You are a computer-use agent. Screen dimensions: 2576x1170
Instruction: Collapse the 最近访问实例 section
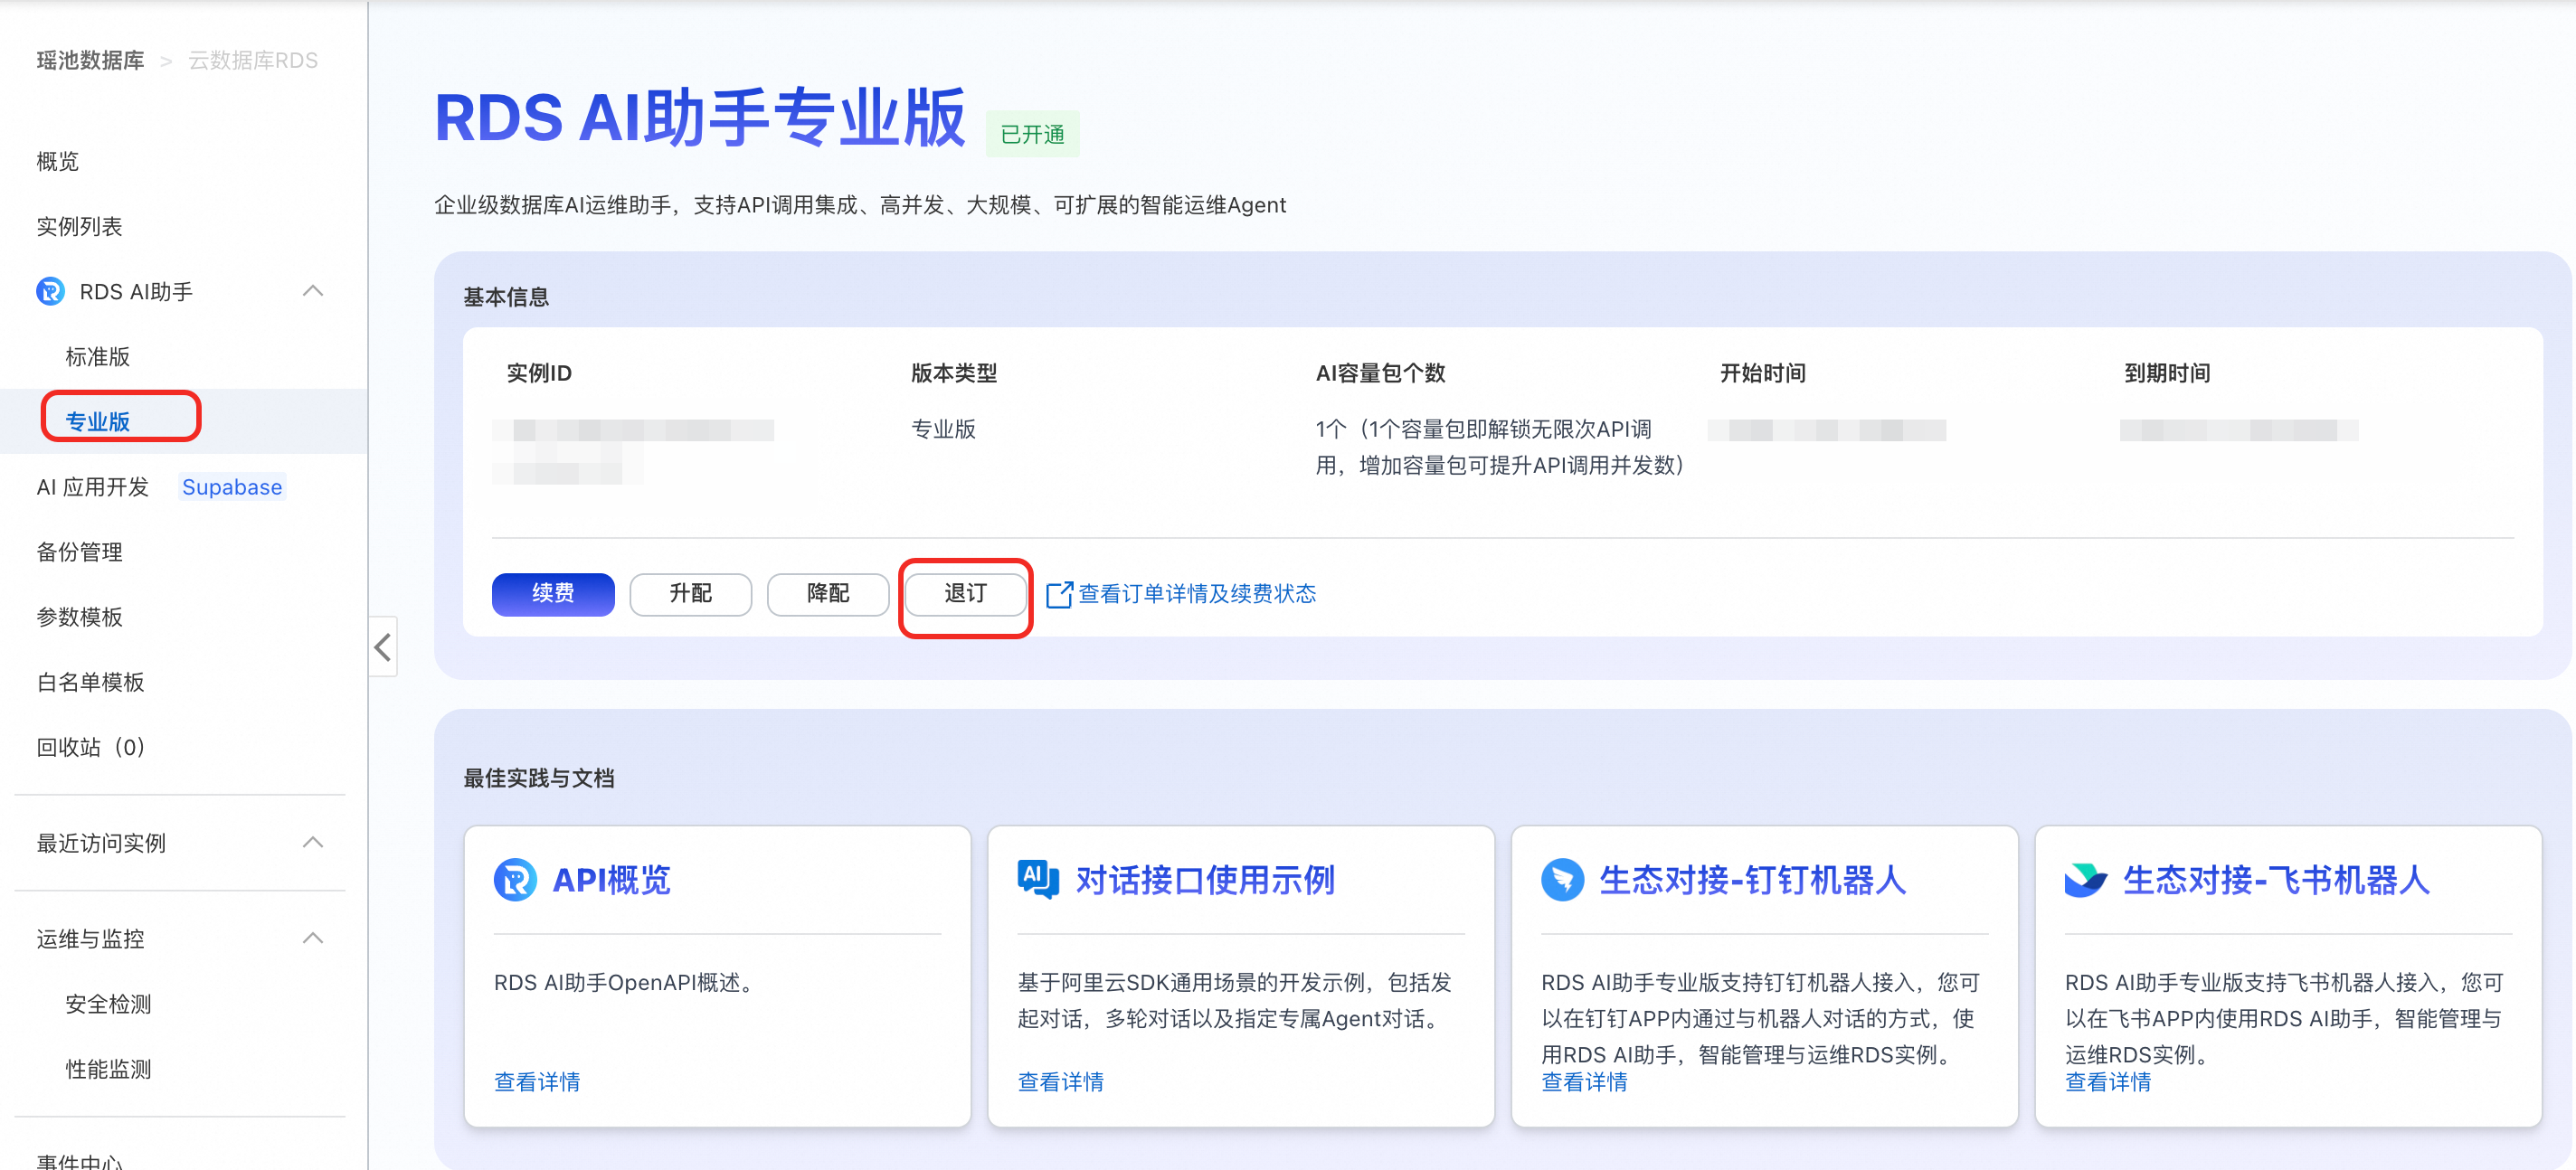click(x=313, y=842)
